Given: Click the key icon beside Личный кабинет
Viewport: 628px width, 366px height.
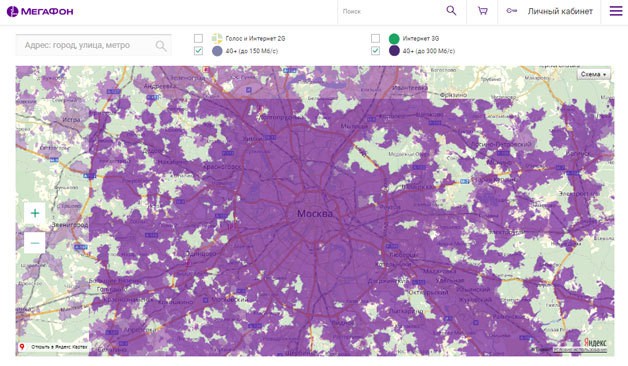Looking at the screenshot, I should click(511, 11).
